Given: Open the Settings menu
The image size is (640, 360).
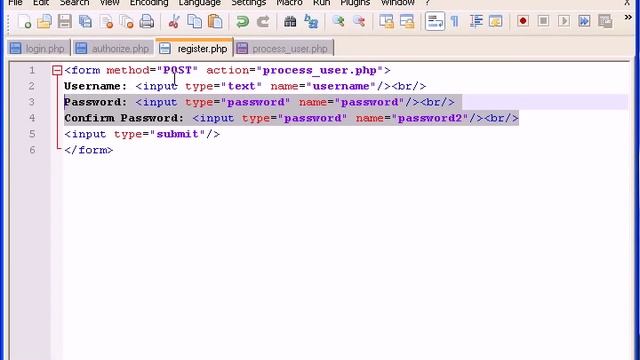Looking at the screenshot, I should pos(249,3).
